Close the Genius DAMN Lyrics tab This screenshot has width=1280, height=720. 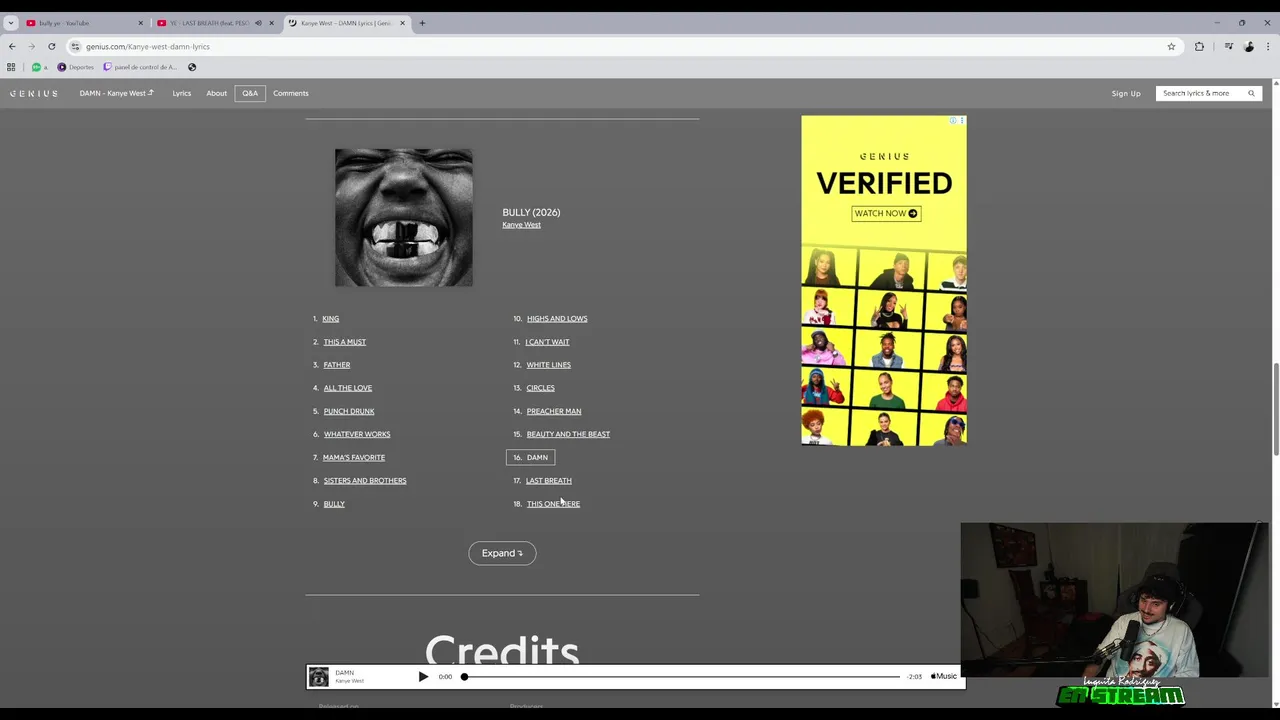click(402, 23)
